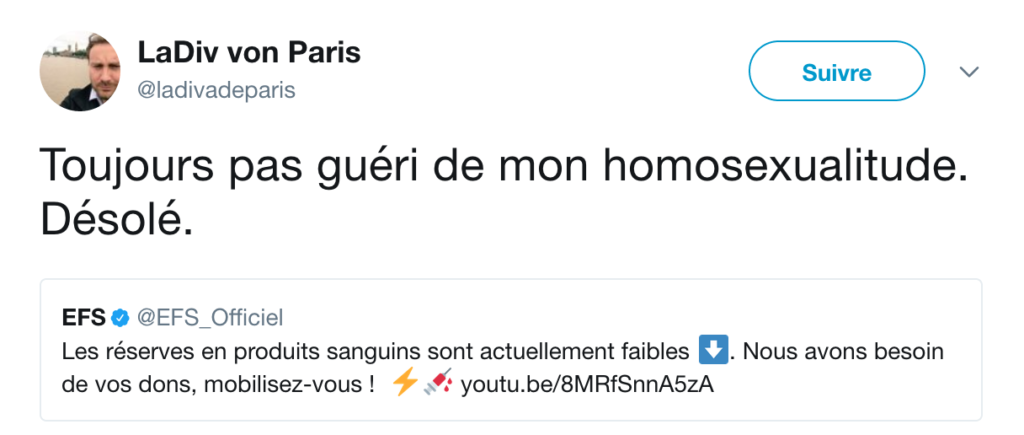
Task: Click the quoted line about réserves en produits sanguins
Action: coord(375,353)
